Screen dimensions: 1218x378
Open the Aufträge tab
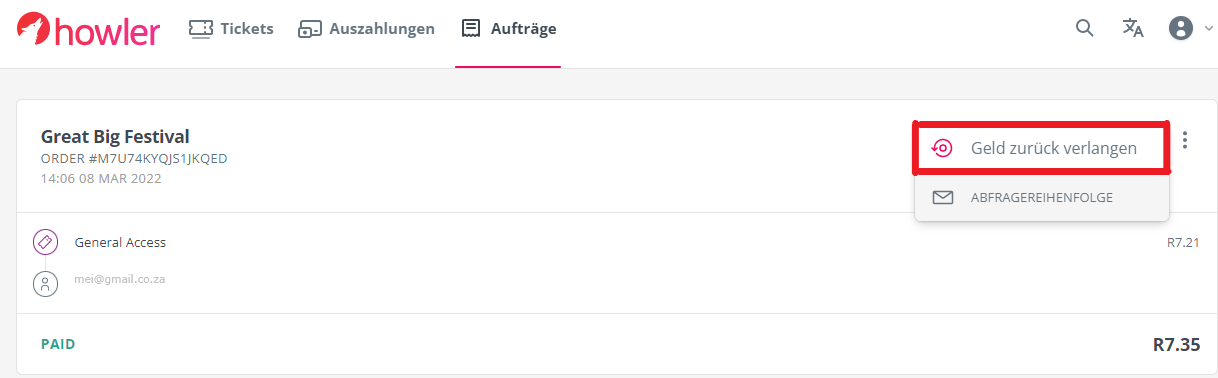coord(508,29)
